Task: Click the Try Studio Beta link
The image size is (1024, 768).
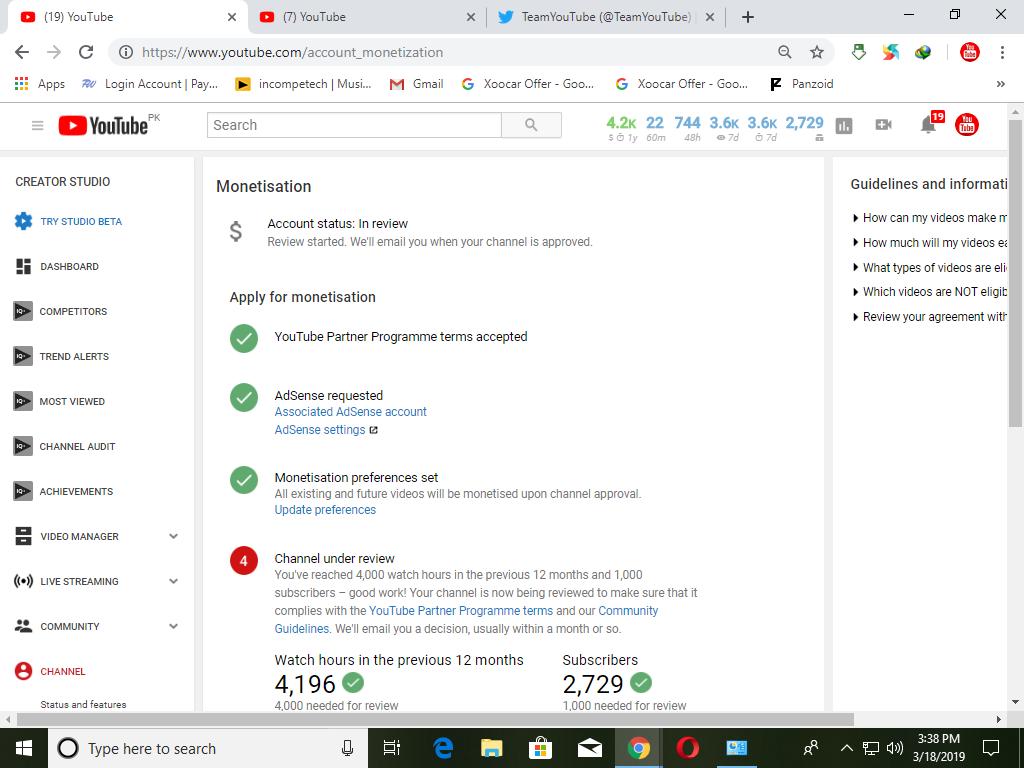Action: [x=81, y=221]
